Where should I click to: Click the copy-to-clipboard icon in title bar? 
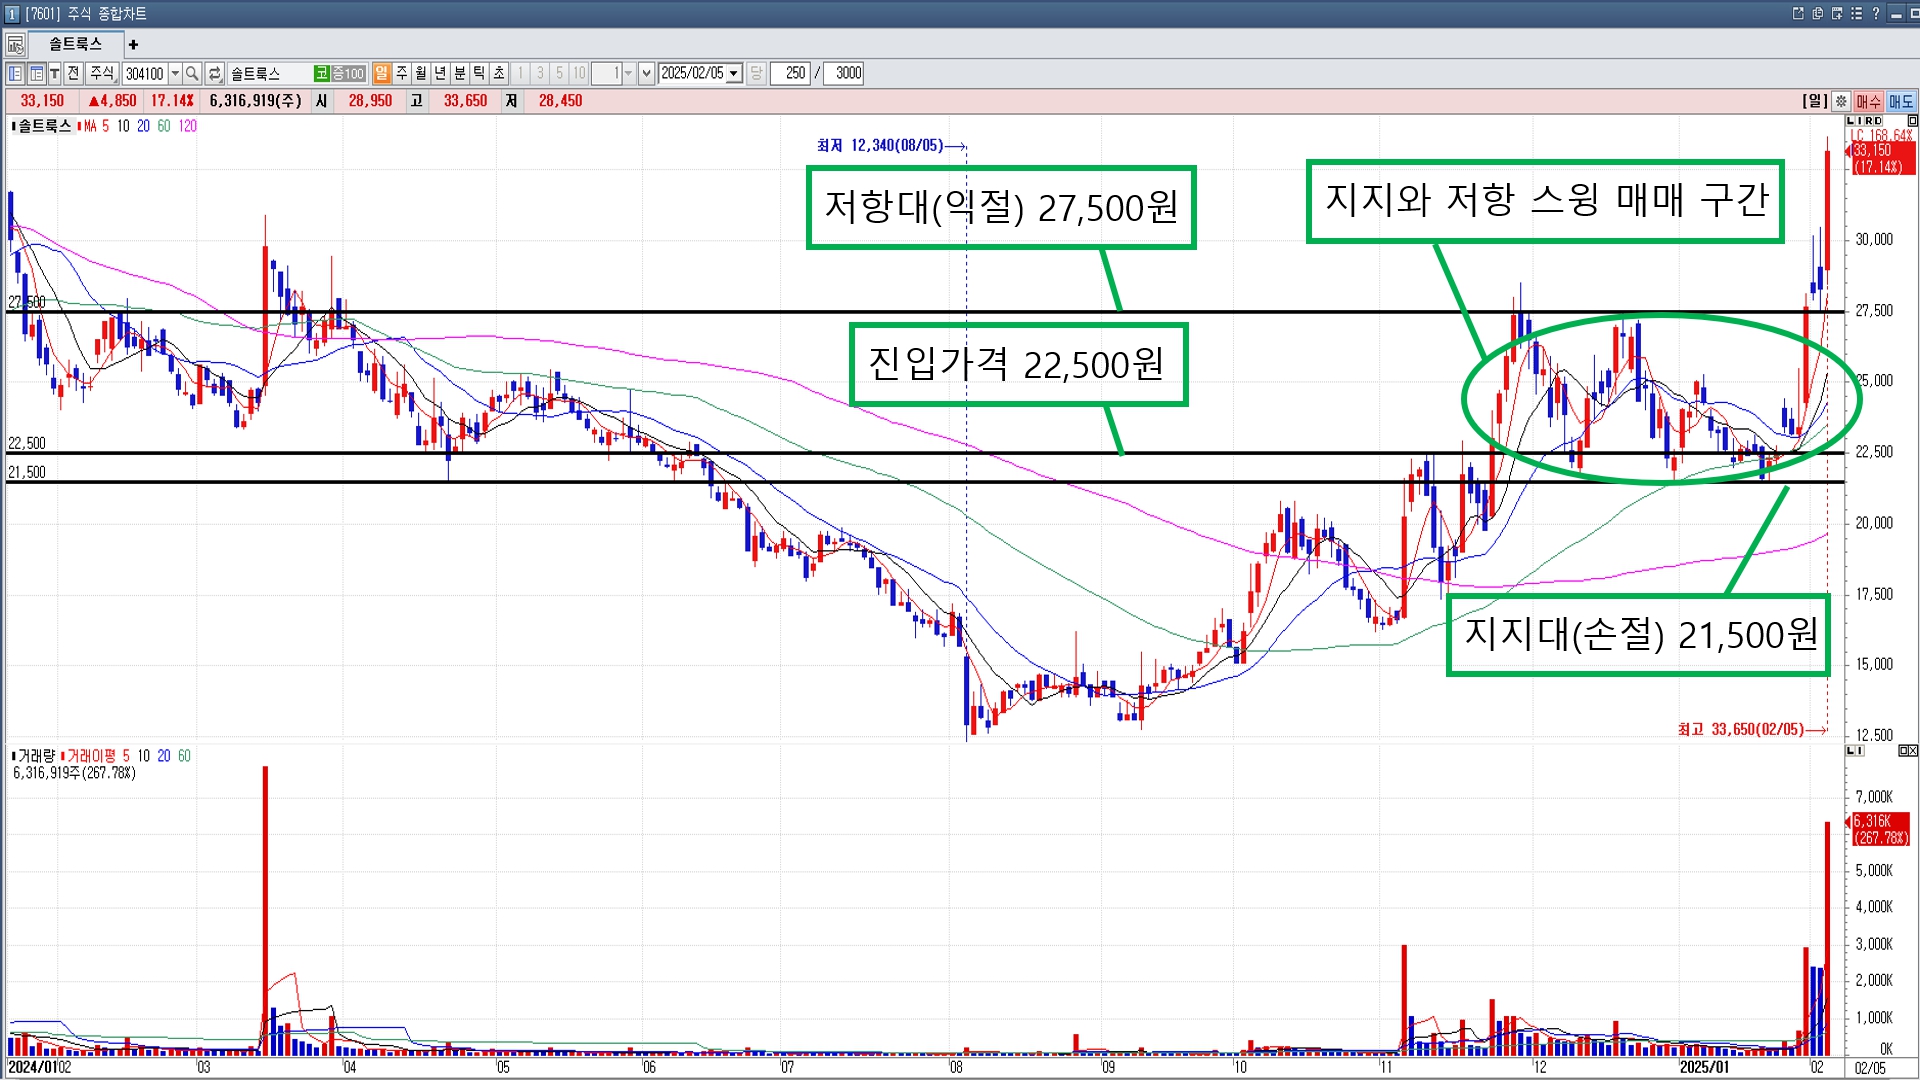[x=1816, y=13]
